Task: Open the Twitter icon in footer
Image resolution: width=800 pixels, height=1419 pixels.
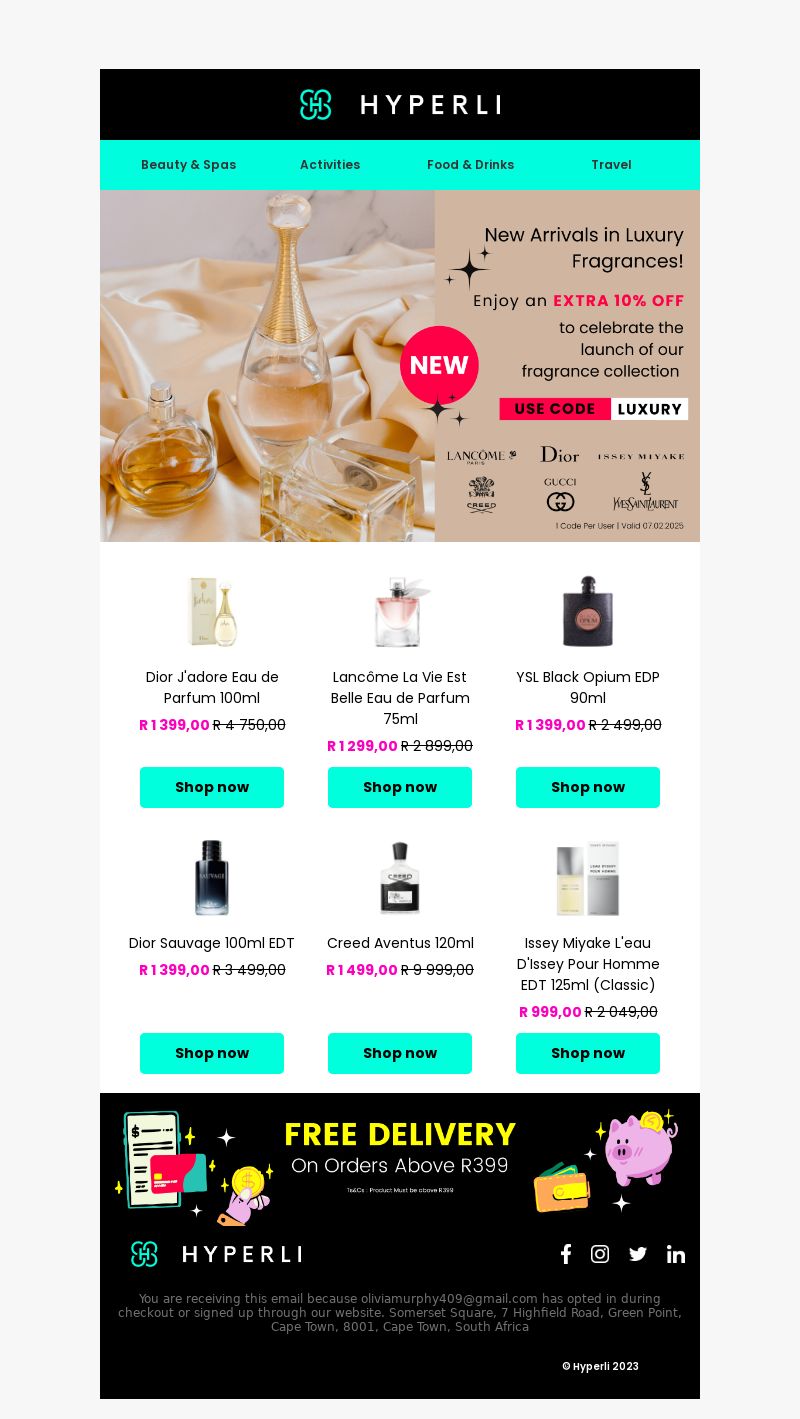Action: click(638, 1254)
